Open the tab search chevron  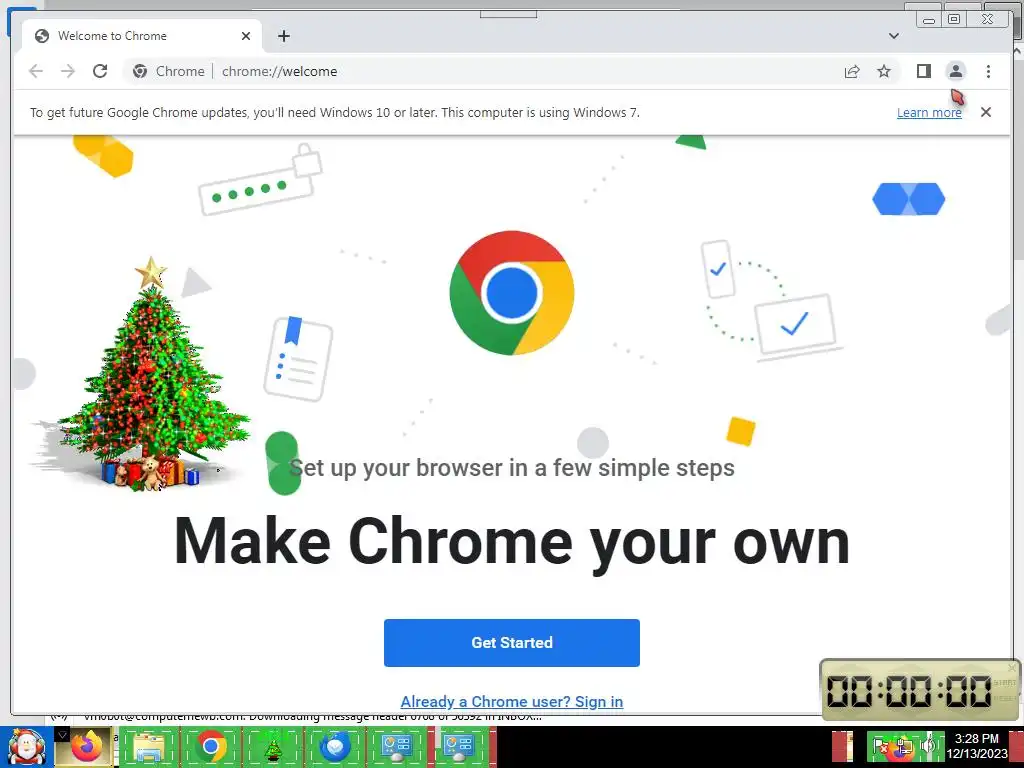(x=894, y=36)
